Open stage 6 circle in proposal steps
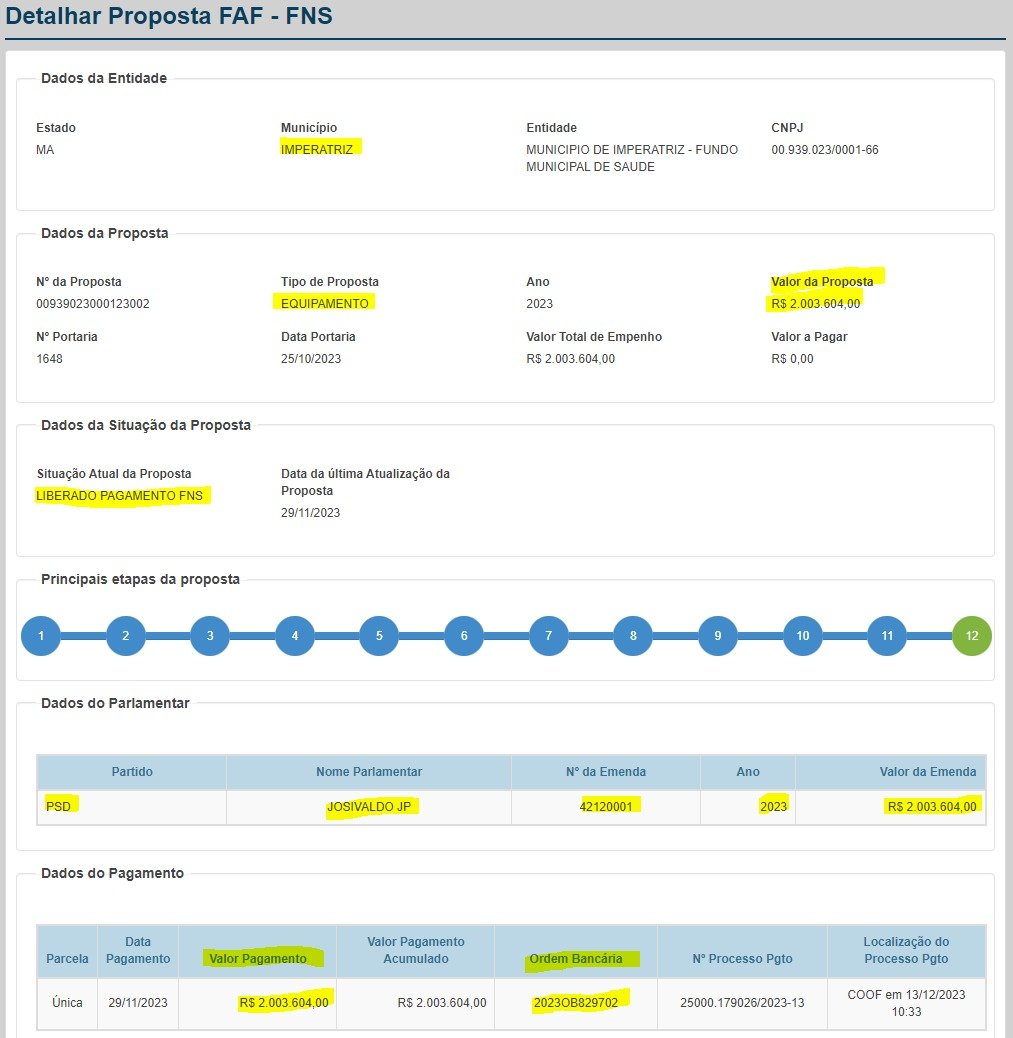 click(464, 636)
